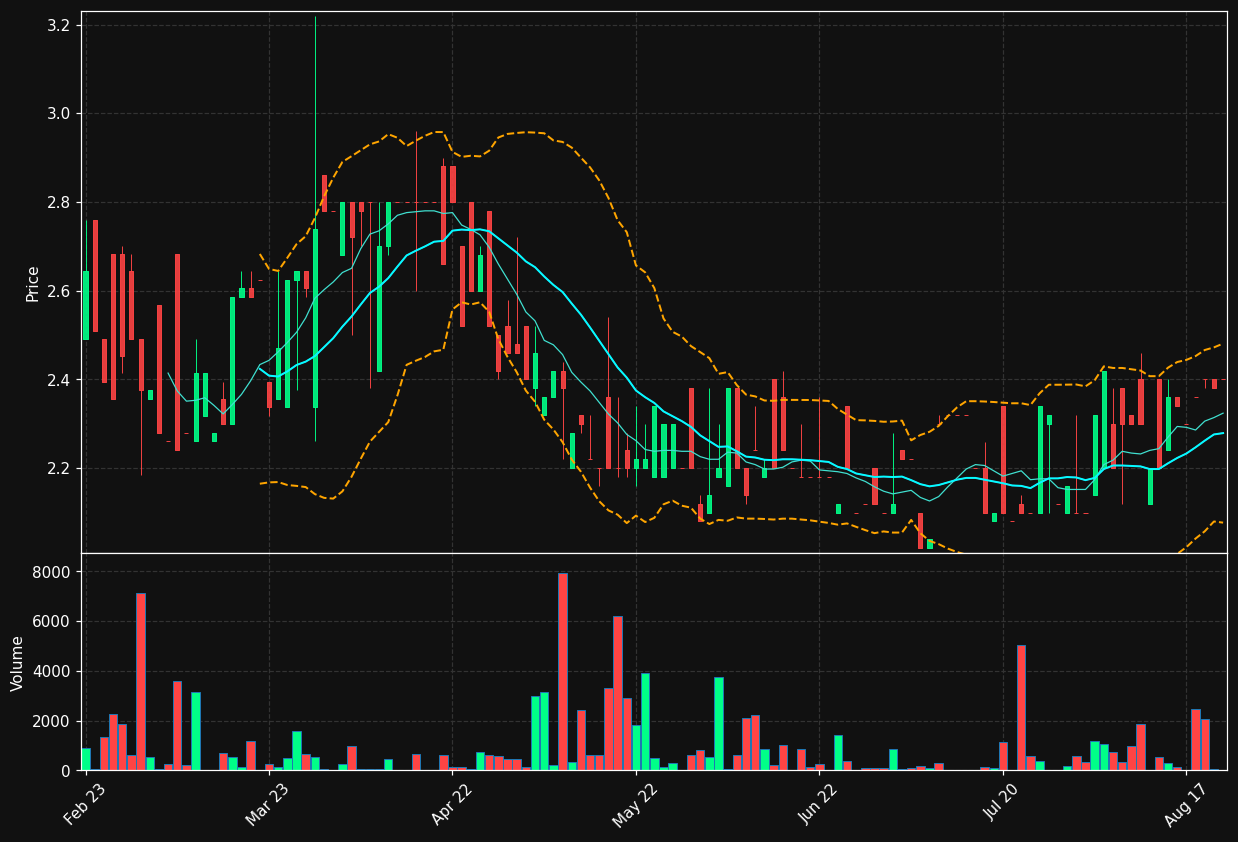Click the 'May 22' date label

tap(634, 804)
